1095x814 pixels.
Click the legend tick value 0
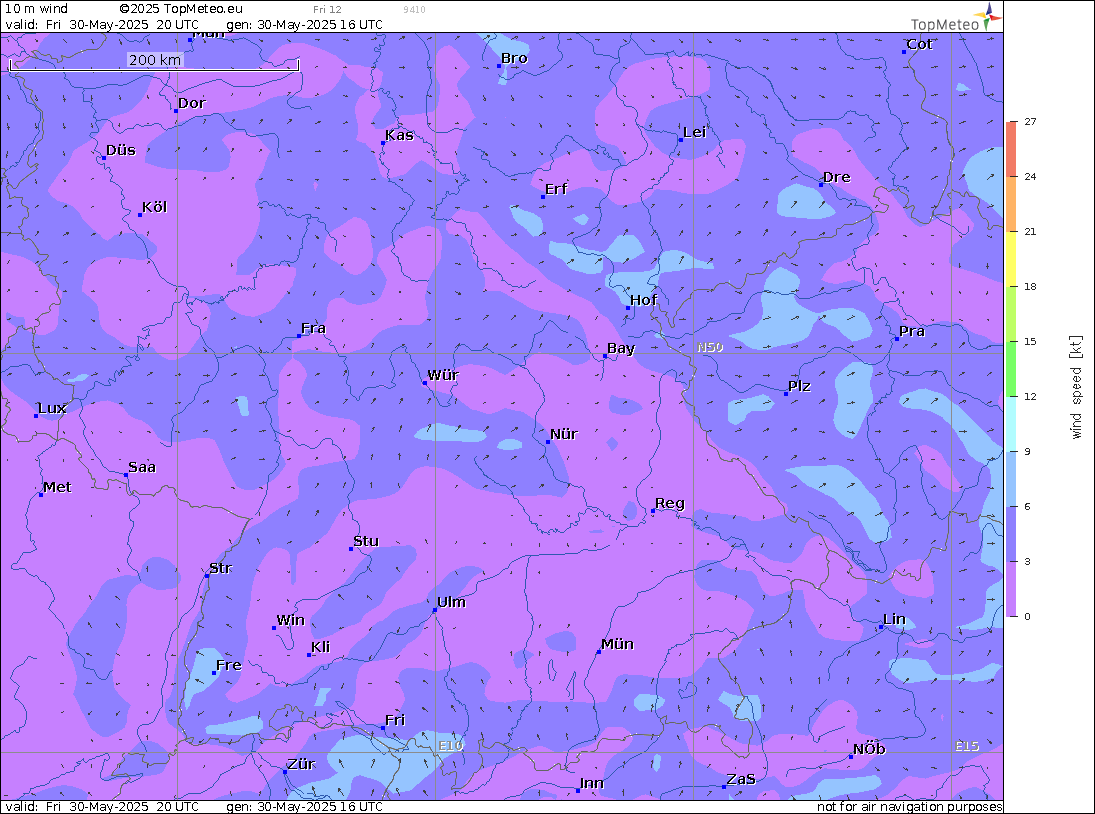[1027, 616]
